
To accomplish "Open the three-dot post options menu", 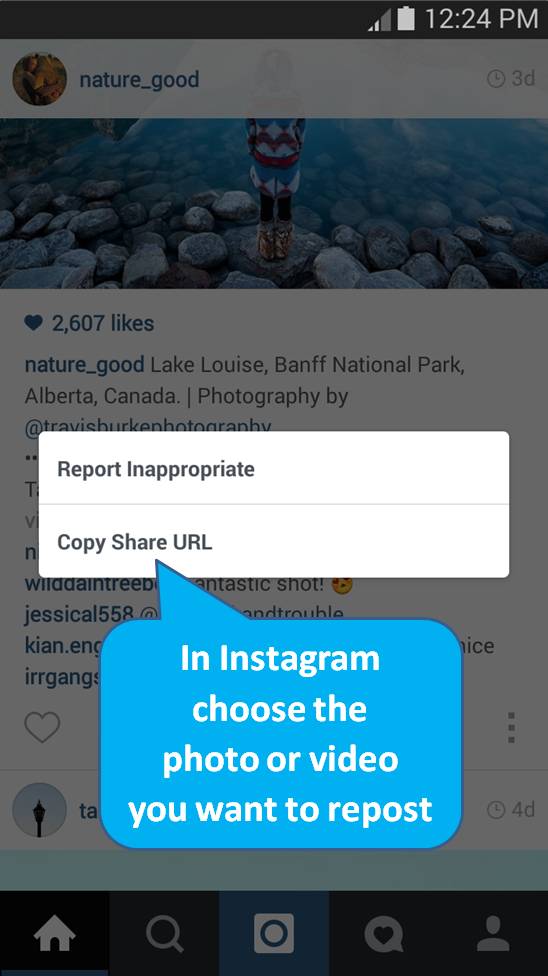I will coord(511,728).
